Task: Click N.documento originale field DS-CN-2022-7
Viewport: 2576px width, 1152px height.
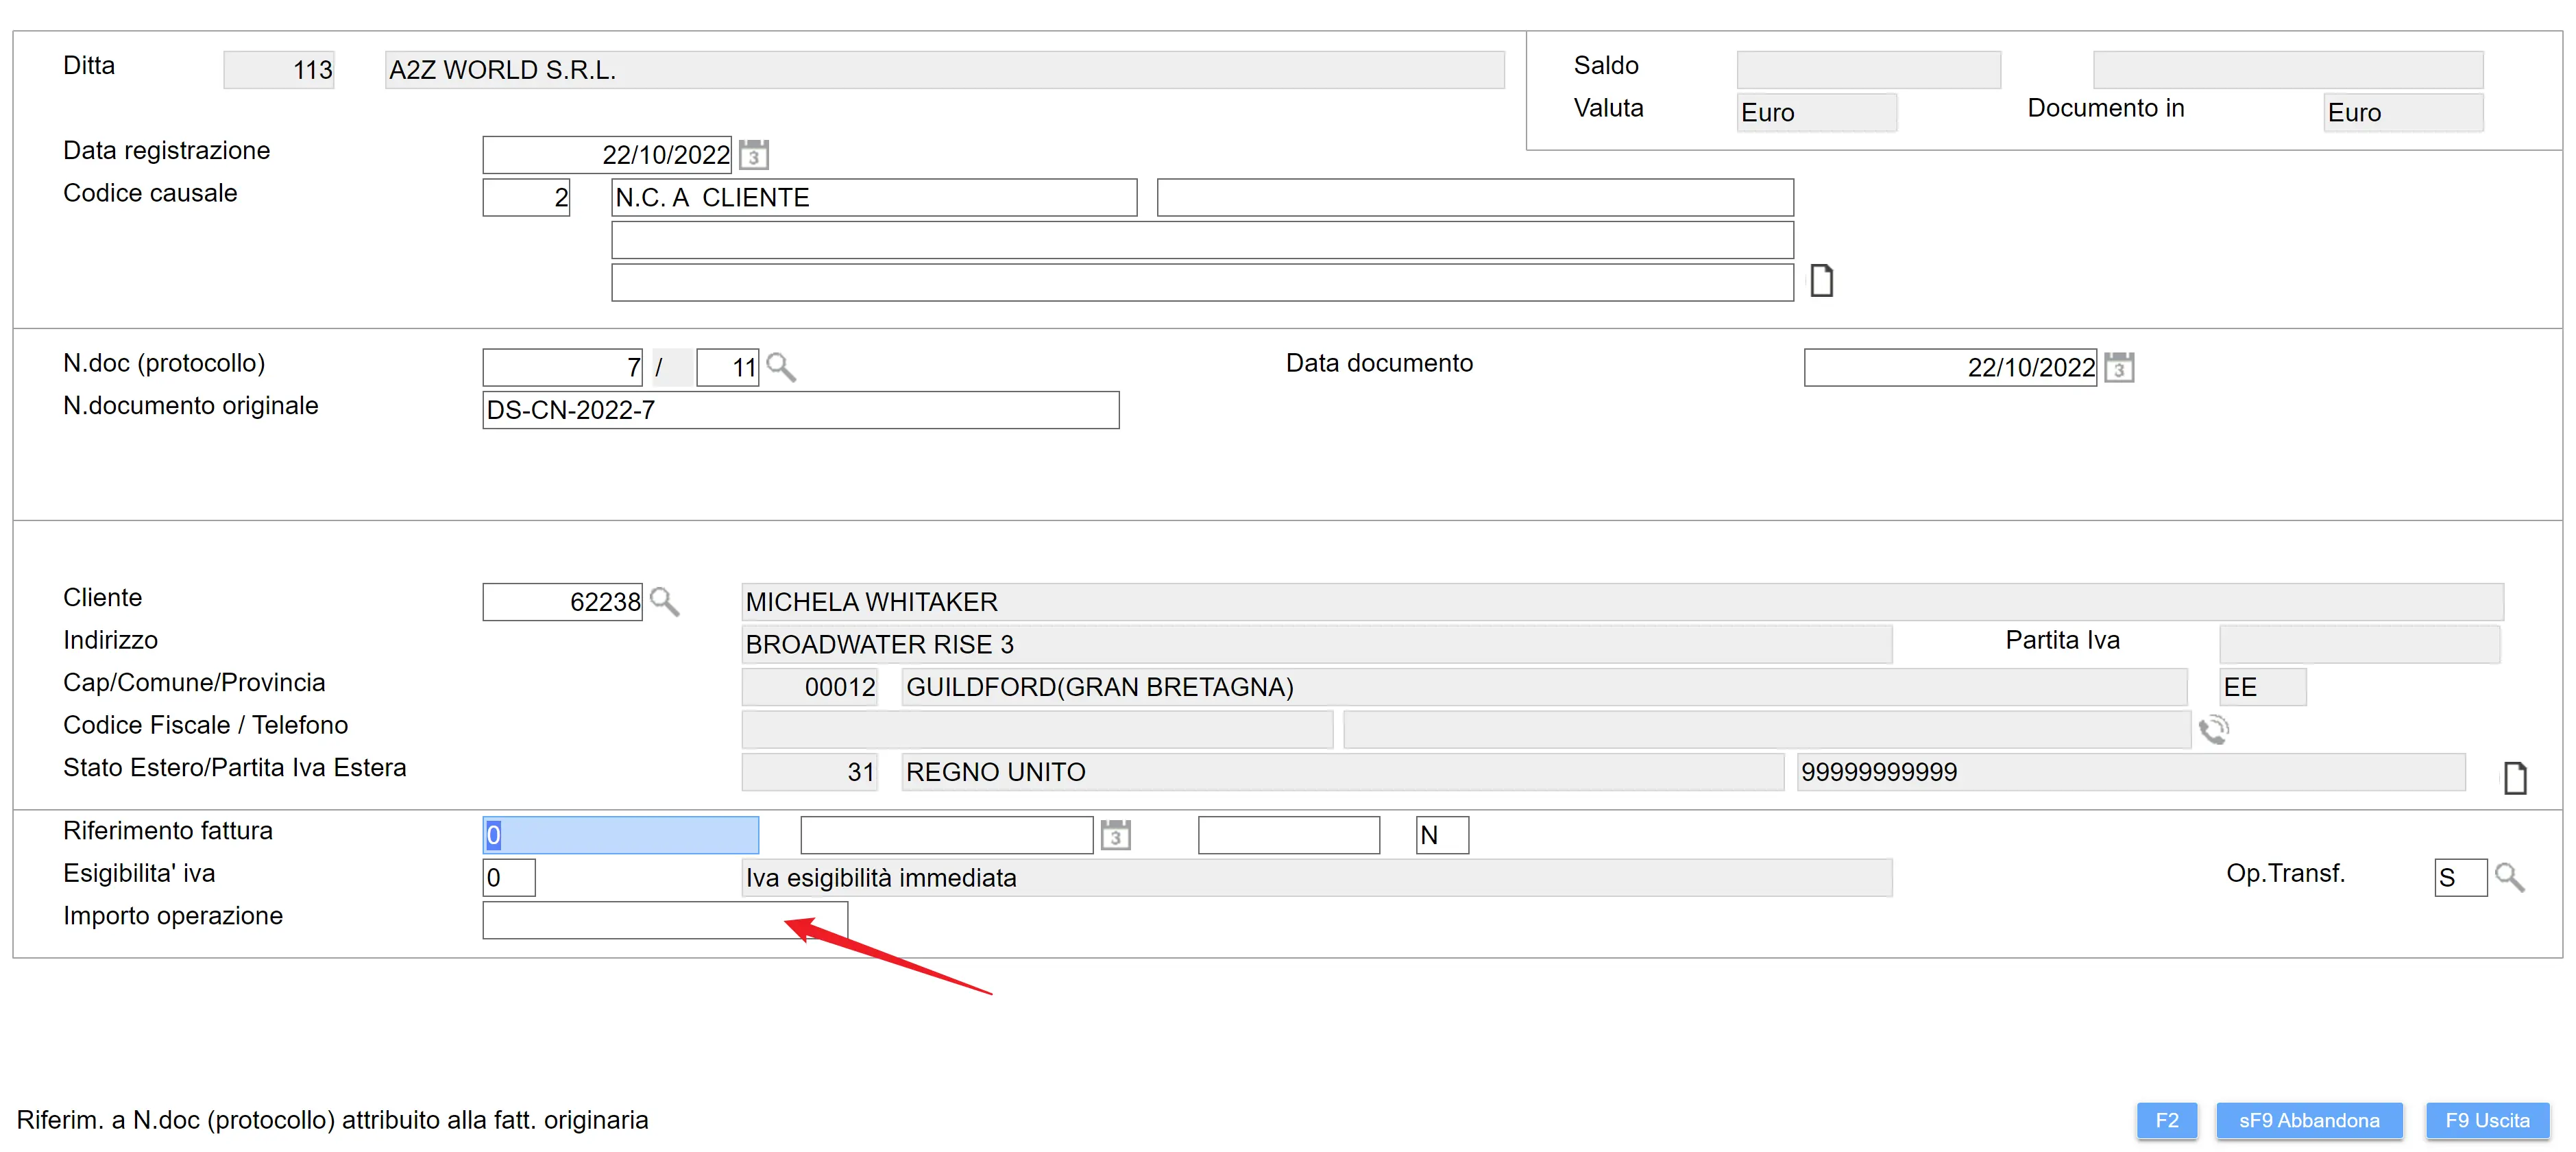Action: coord(800,410)
